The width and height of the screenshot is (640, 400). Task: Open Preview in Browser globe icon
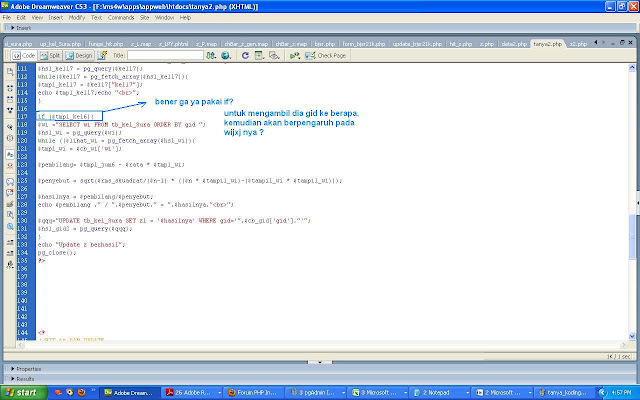click(x=226, y=56)
